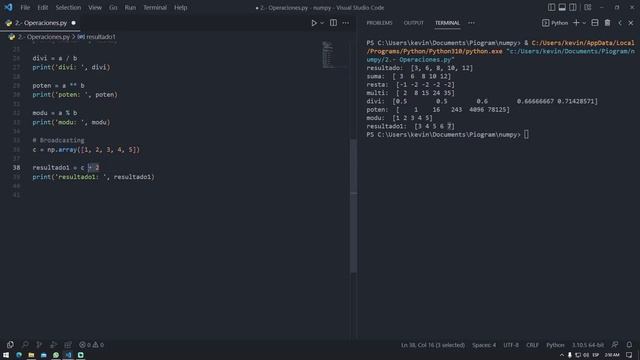The height and width of the screenshot is (360, 640).
Task: Click unsaved dot on Operaciones.py tab
Action: (x=73, y=23)
